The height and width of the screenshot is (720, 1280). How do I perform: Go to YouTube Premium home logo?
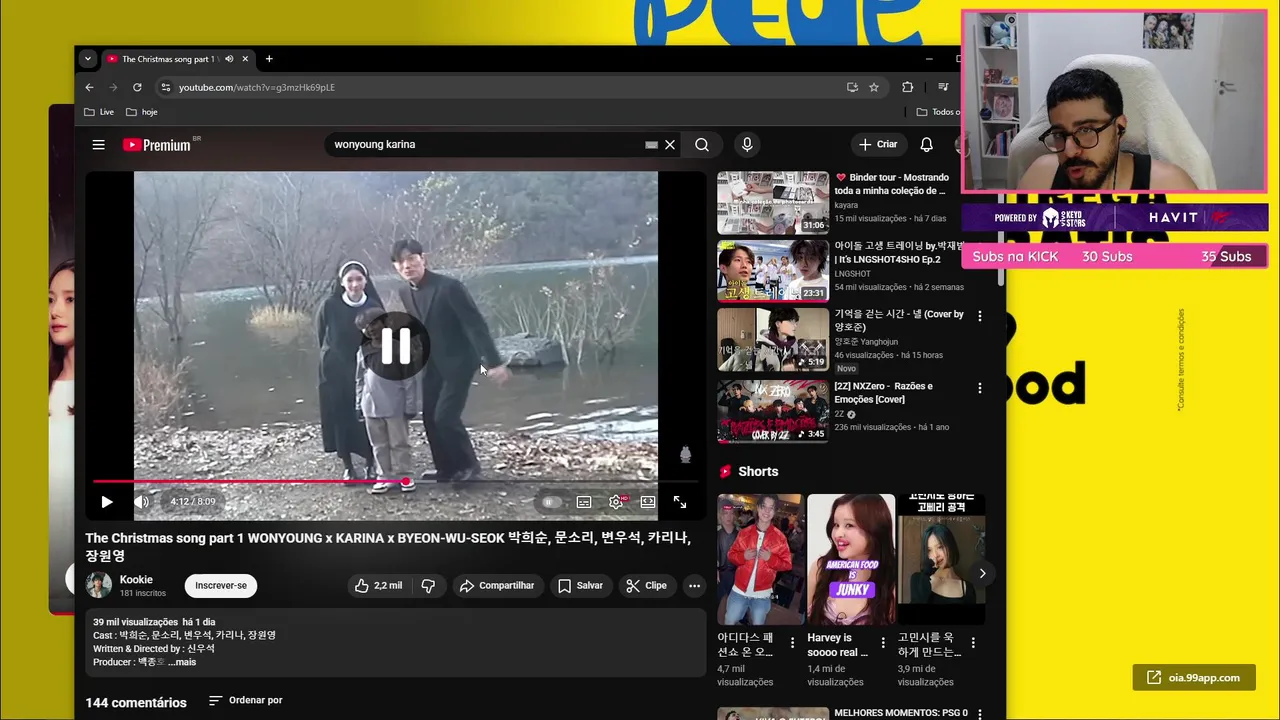[x=157, y=145]
